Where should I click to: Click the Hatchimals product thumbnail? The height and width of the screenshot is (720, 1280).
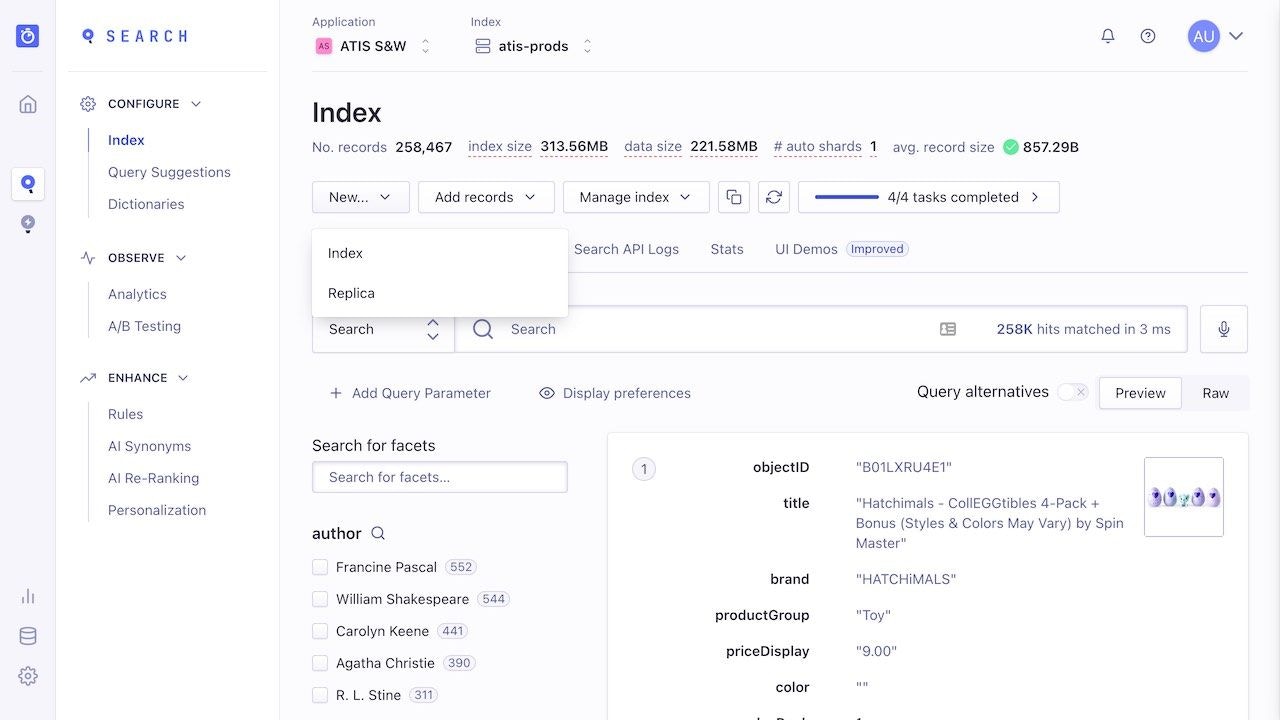(1183, 496)
